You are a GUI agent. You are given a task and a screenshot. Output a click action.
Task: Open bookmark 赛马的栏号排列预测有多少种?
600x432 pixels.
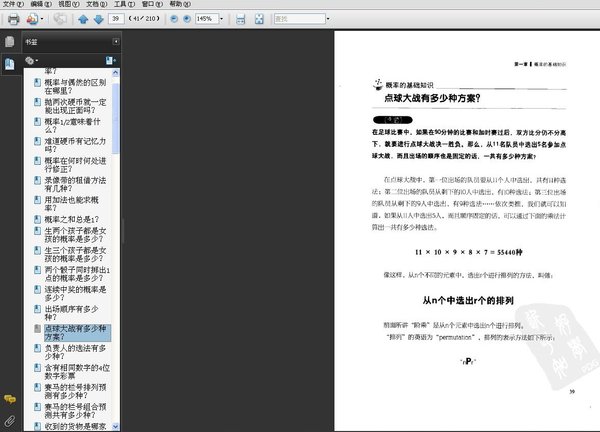[x=75, y=391]
